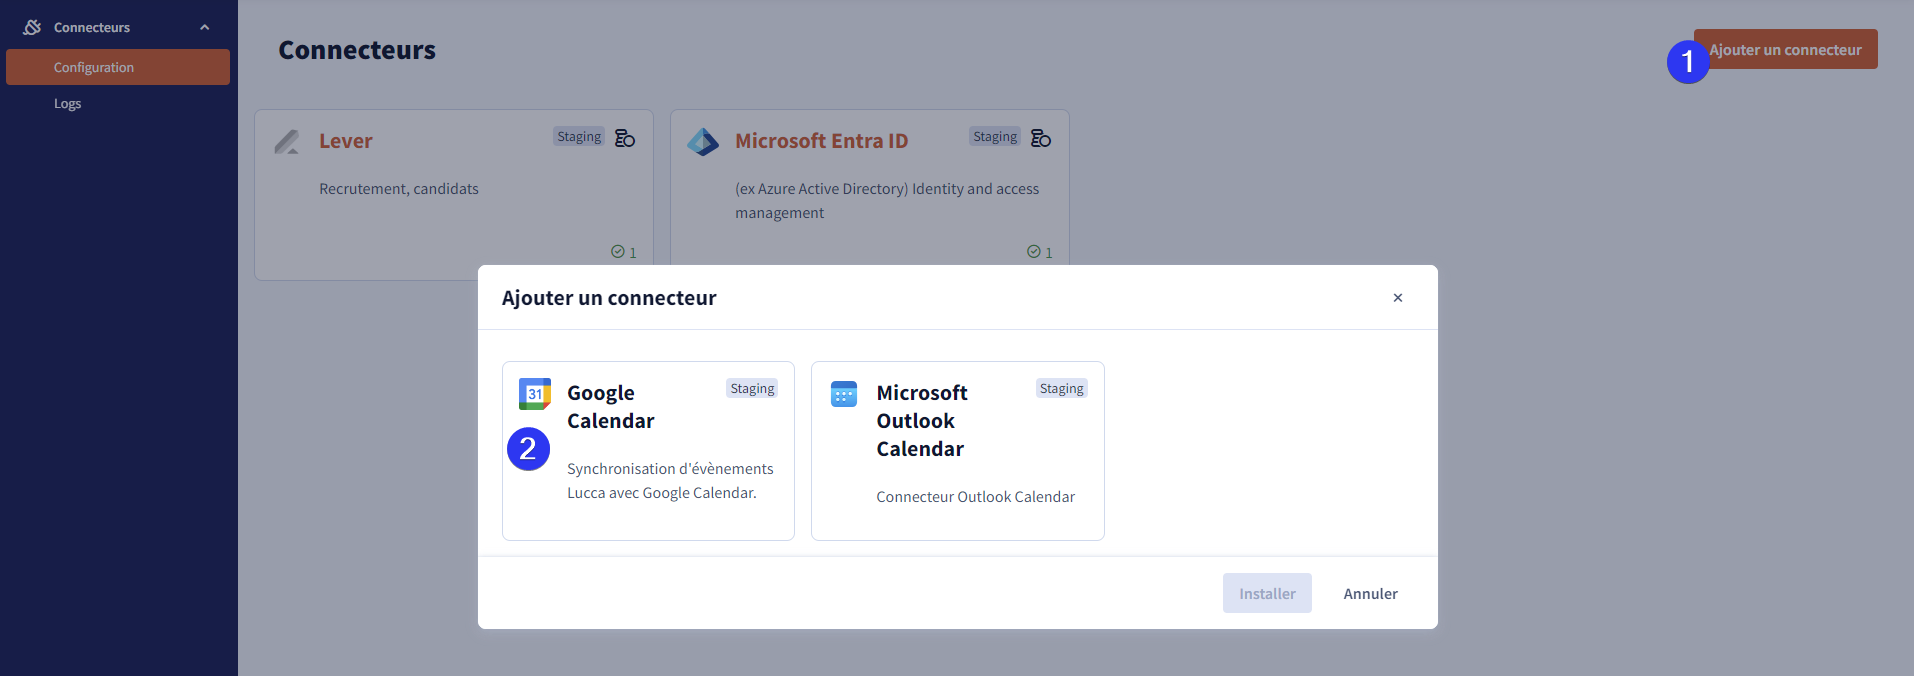Open the Lever connector title link
1914x676 pixels.
tap(346, 141)
